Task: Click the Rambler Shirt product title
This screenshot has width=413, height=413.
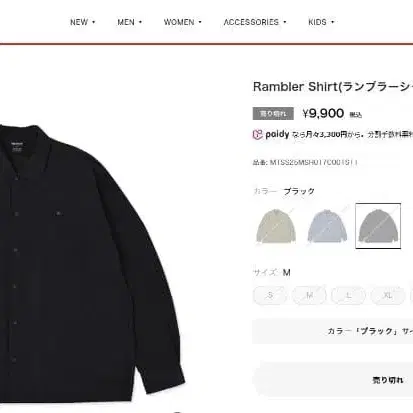Action: [x=333, y=87]
